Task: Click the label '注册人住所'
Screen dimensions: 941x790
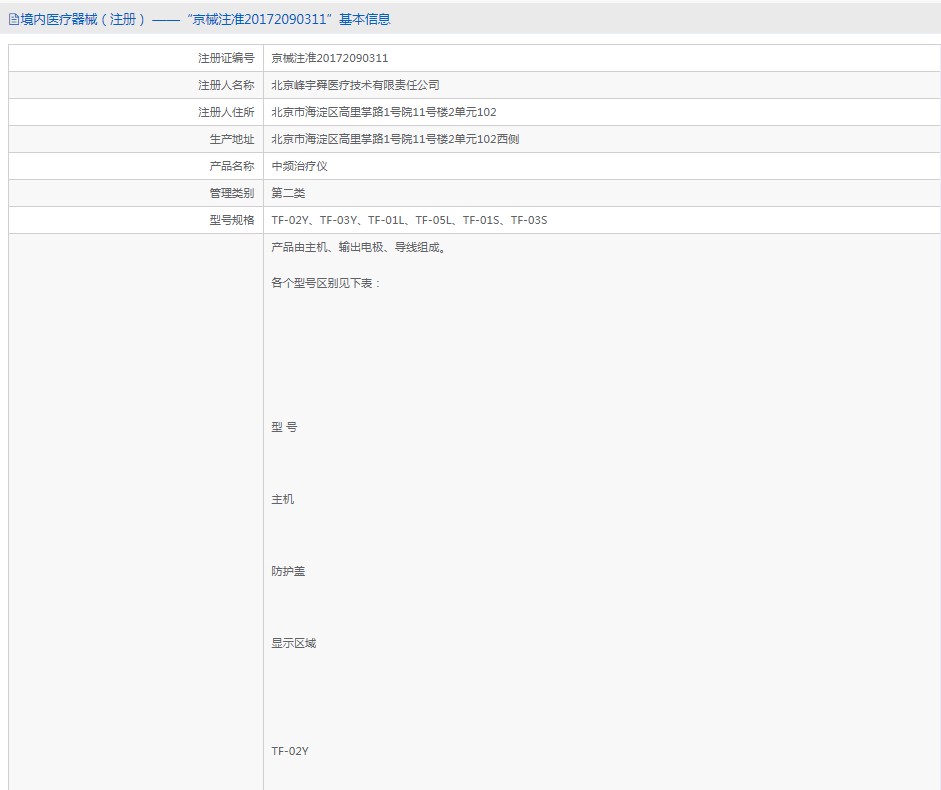Action: coord(226,112)
